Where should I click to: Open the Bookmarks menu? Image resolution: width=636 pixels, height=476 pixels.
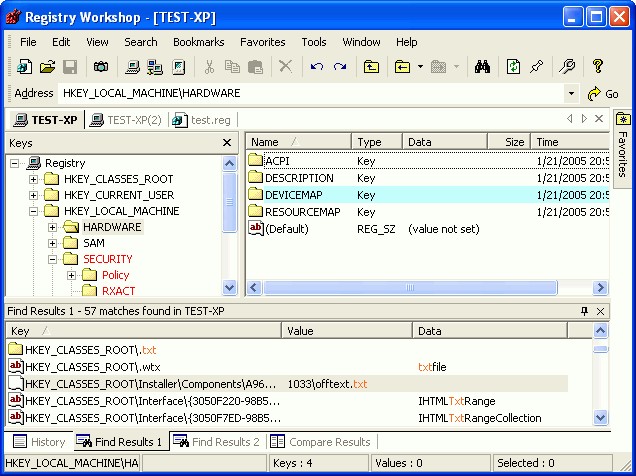click(198, 42)
